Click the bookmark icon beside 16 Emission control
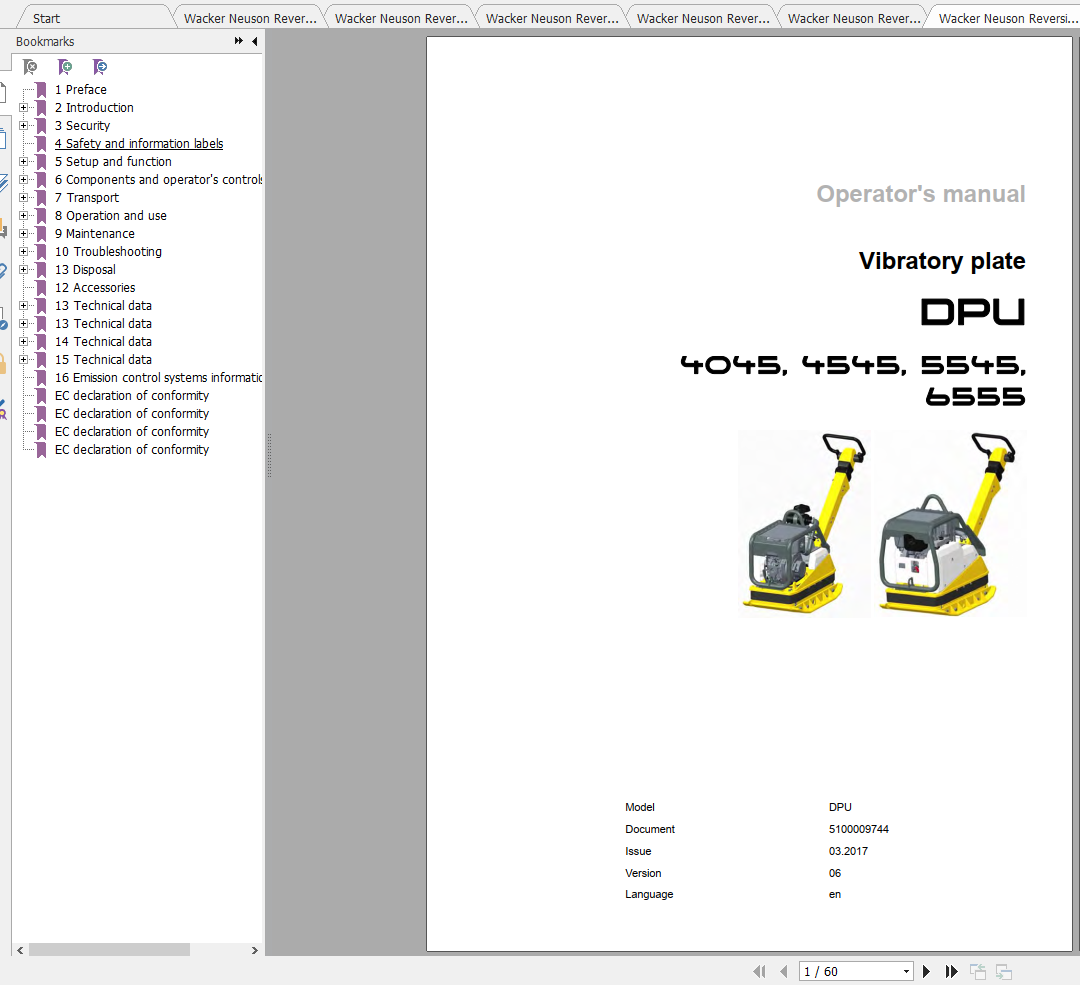 41,377
